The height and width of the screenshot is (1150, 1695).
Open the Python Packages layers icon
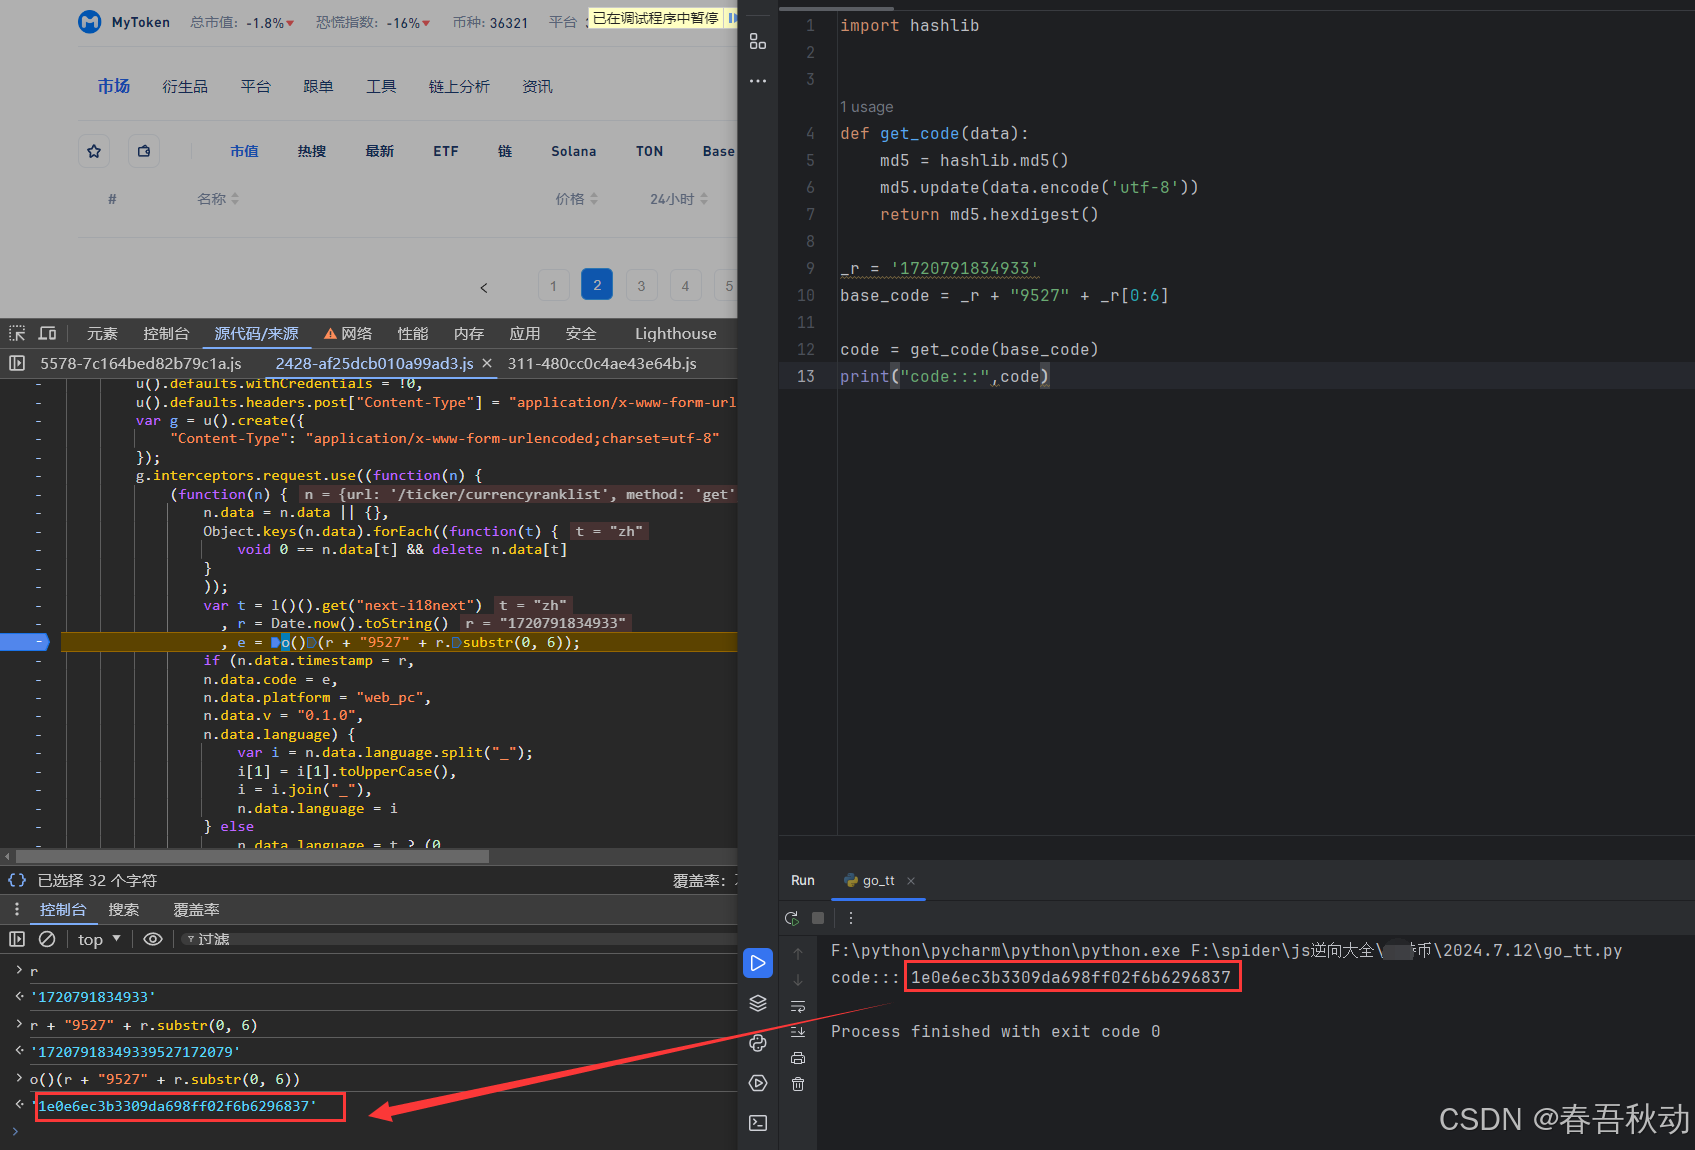coord(758,1003)
